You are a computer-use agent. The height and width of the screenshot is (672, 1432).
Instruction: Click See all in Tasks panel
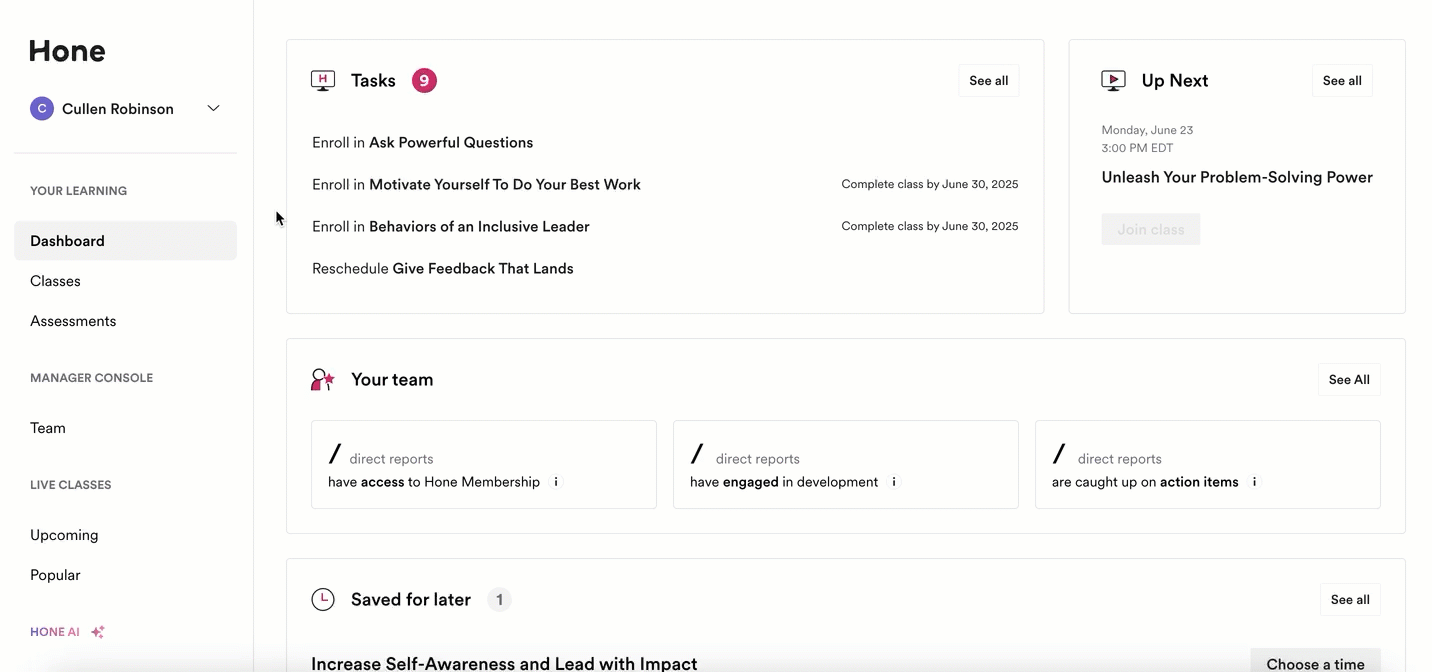pyautogui.click(x=988, y=81)
